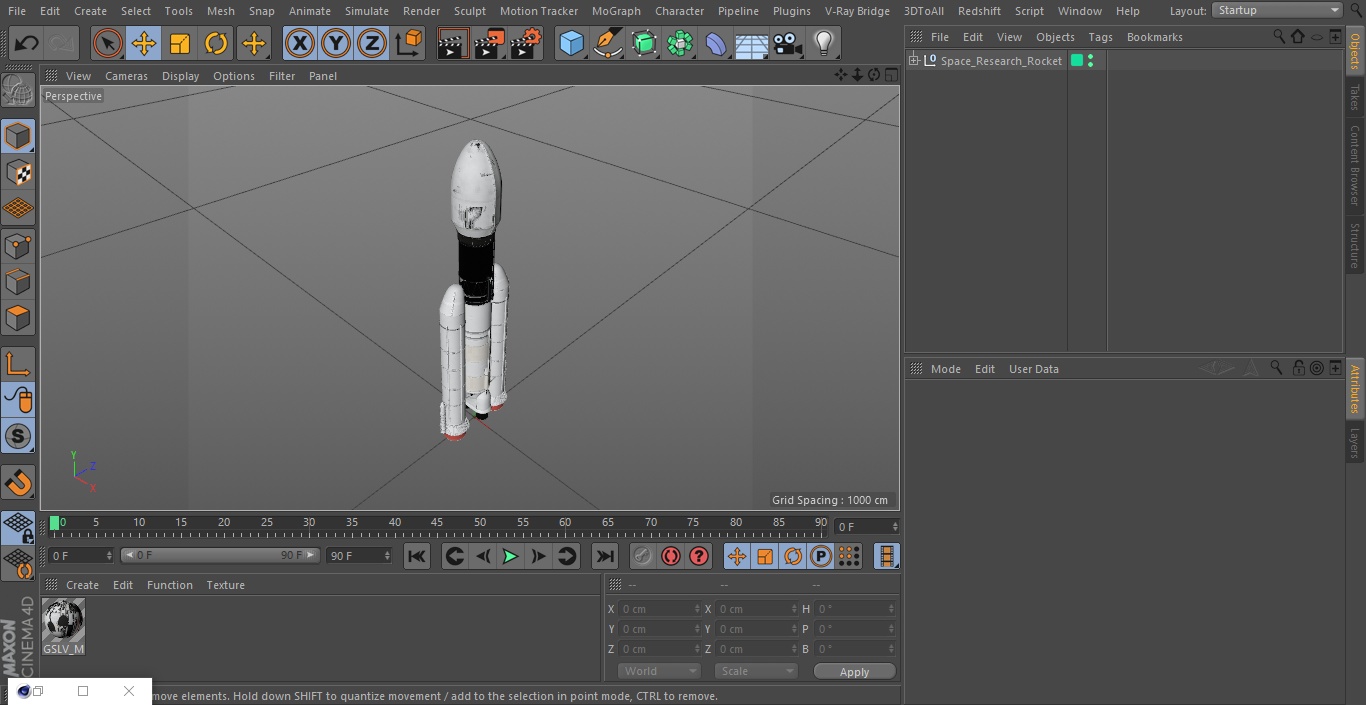This screenshot has height=705, width=1366.
Task: Toggle the Z axis lock
Action: (x=372, y=43)
